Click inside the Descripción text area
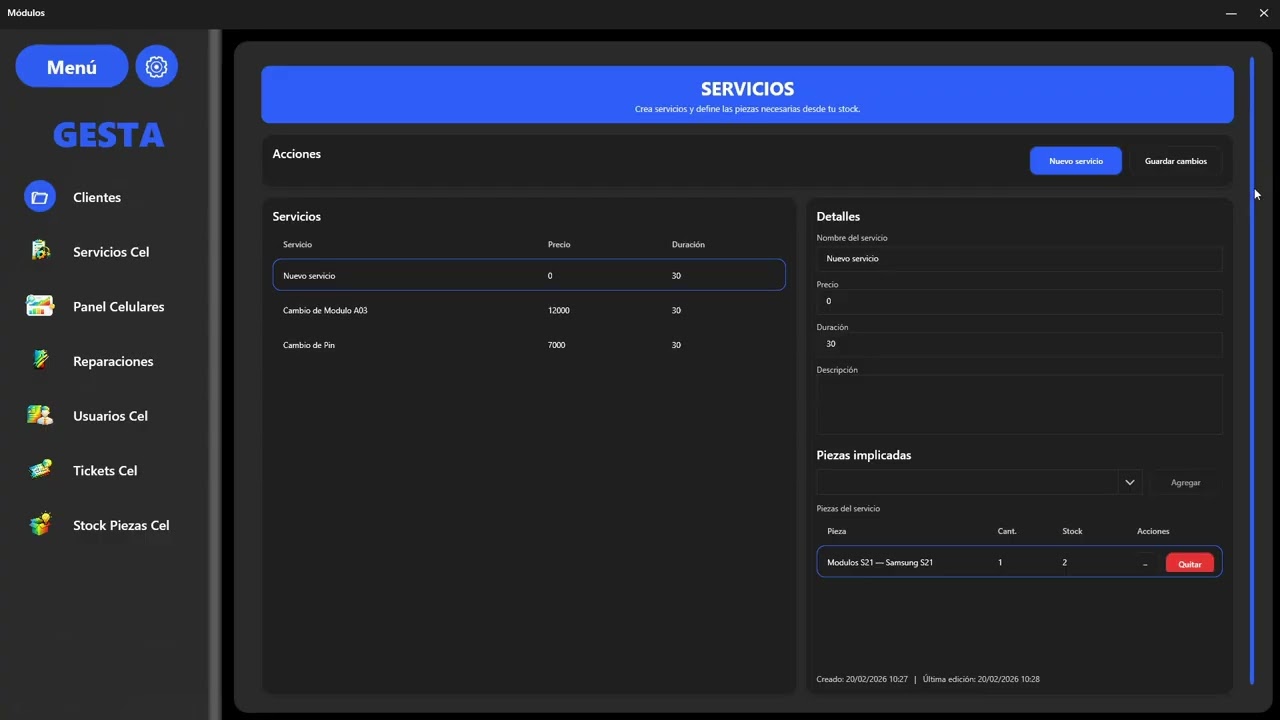The width and height of the screenshot is (1280, 720). coord(1019,404)
